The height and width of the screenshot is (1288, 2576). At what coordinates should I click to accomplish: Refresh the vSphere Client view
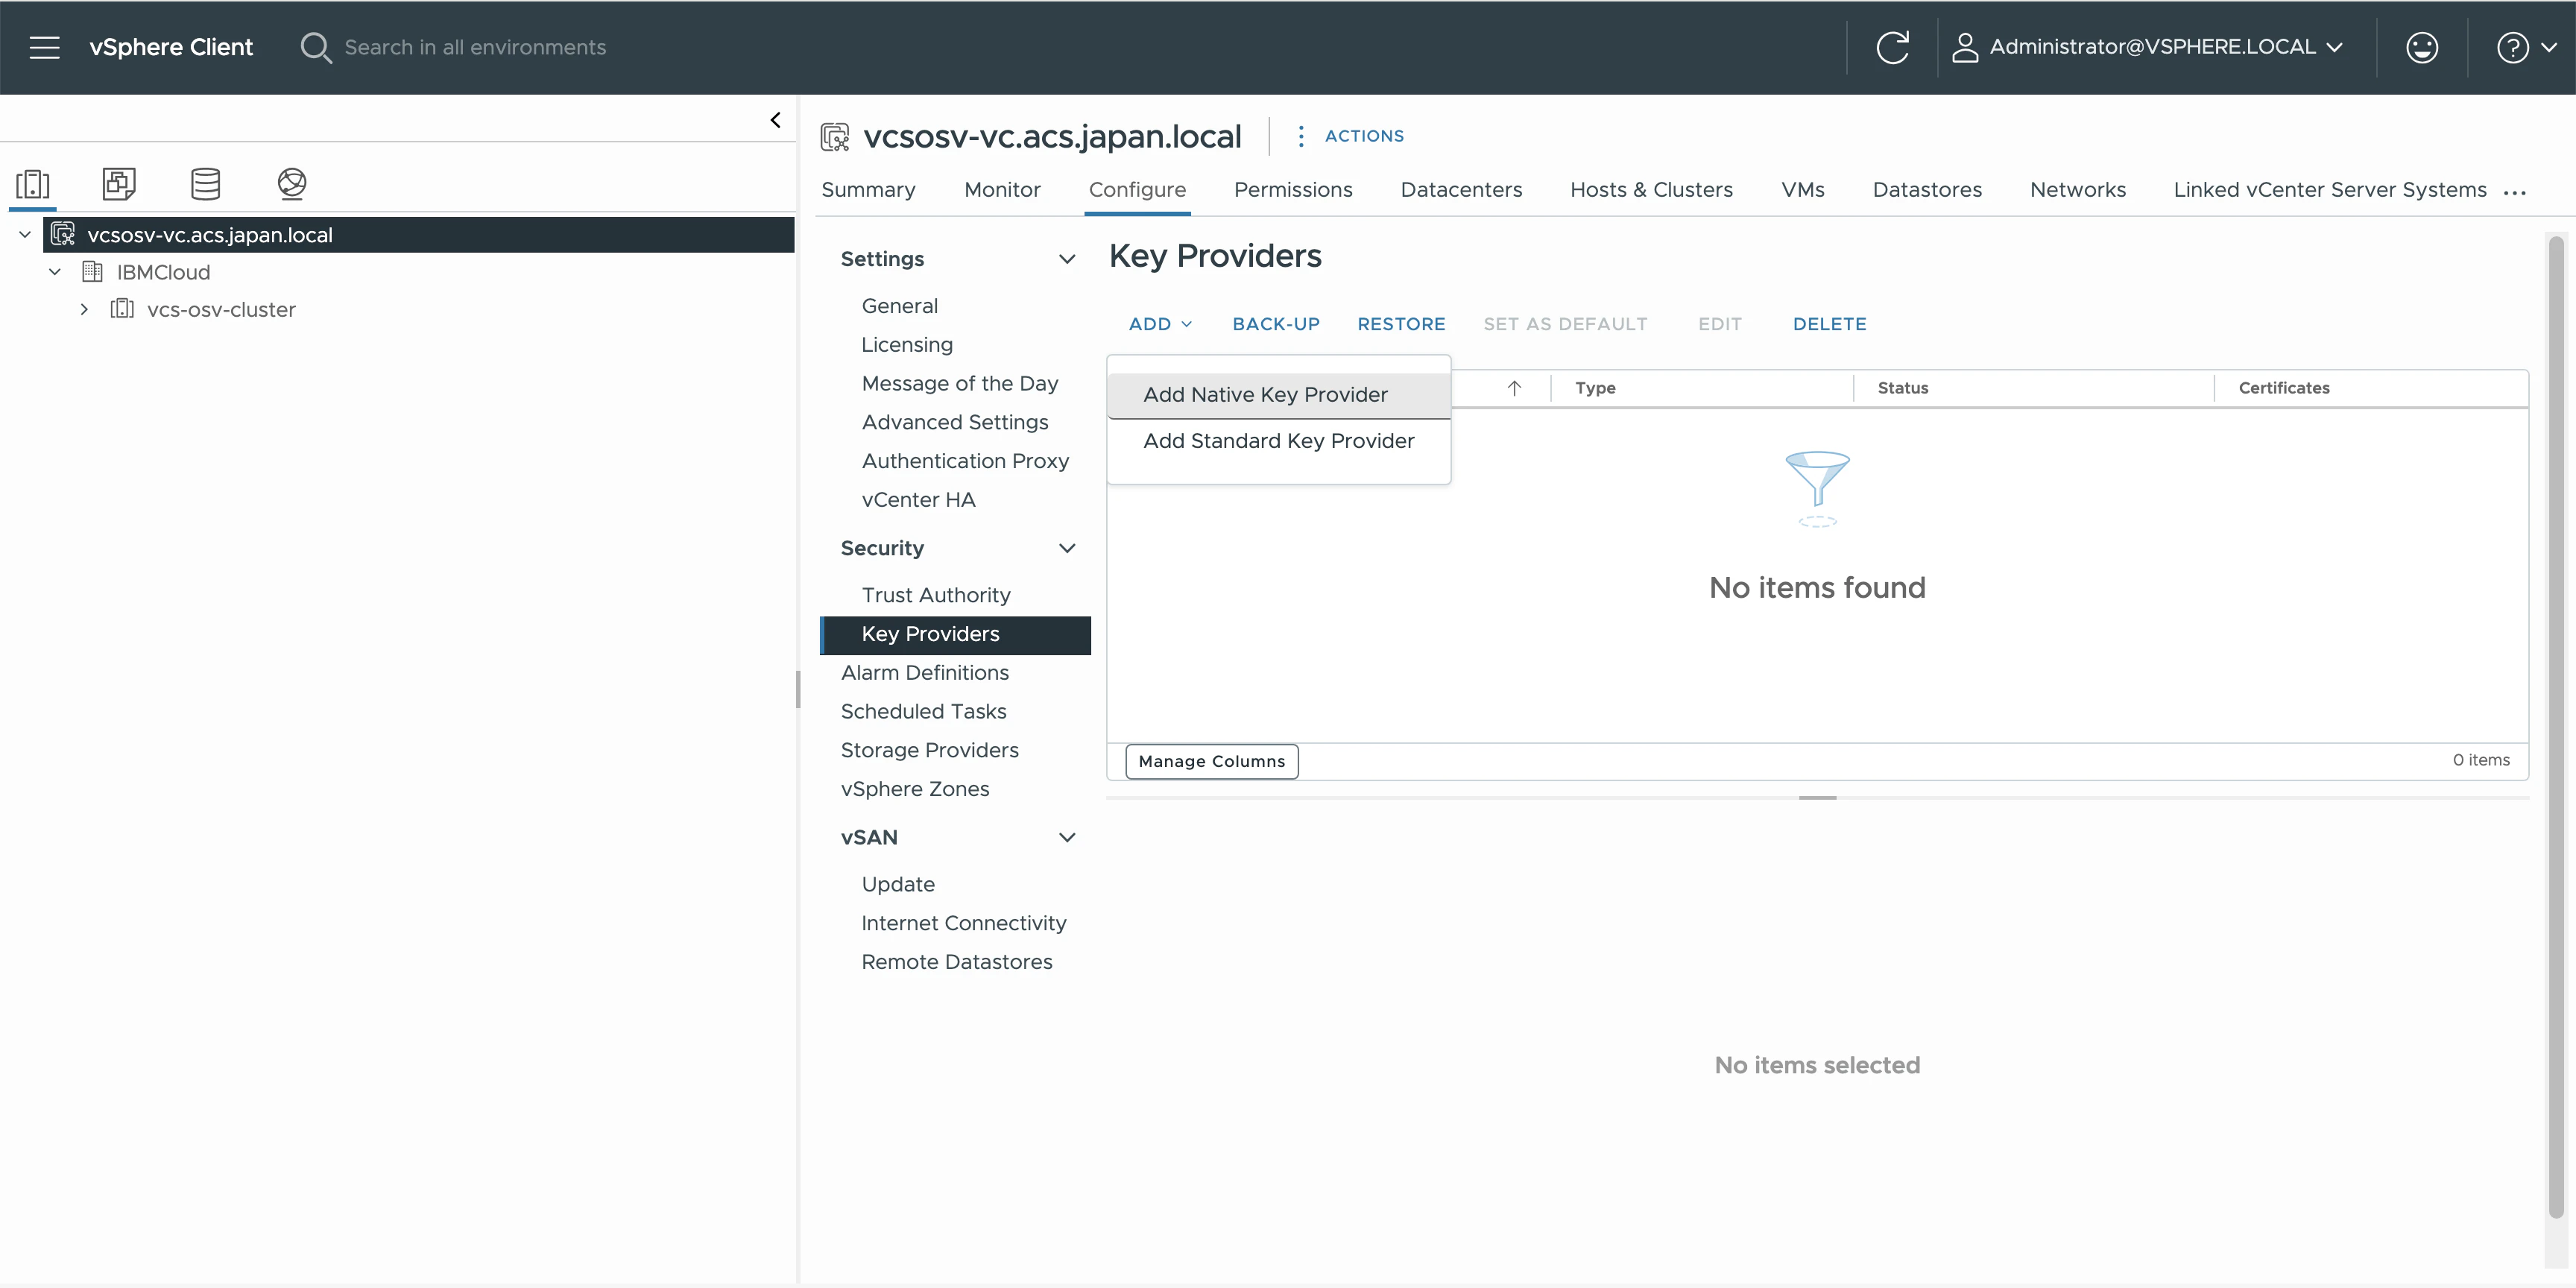pos(1892,47)
